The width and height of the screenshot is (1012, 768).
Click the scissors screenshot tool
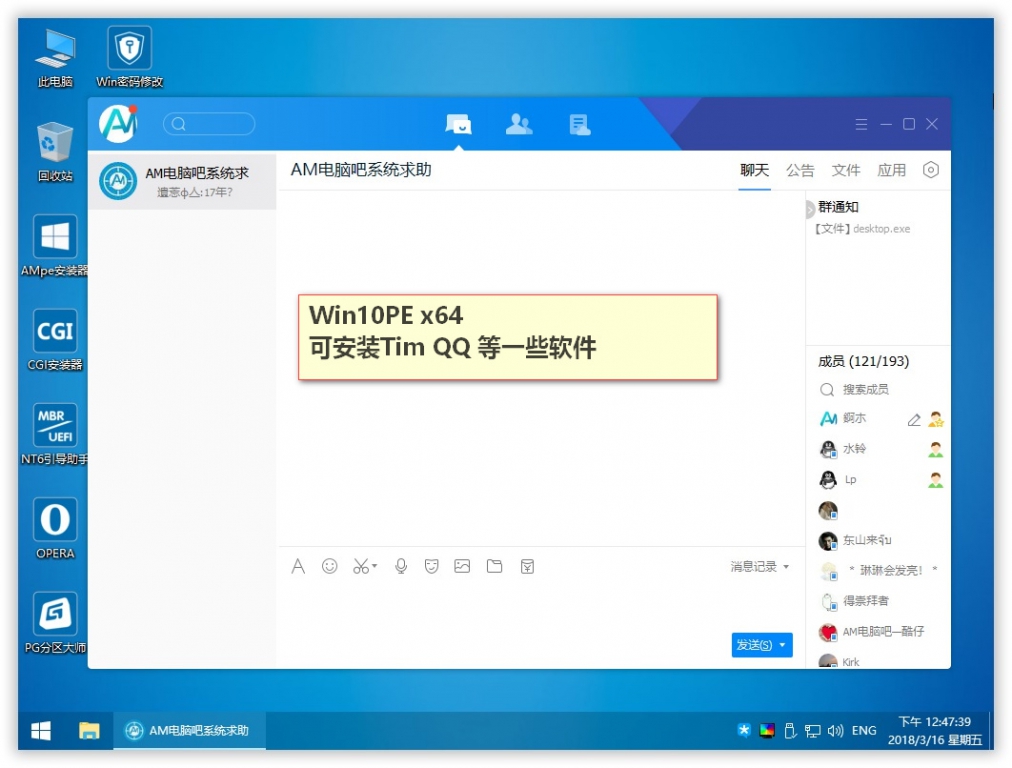click(361, 567)
